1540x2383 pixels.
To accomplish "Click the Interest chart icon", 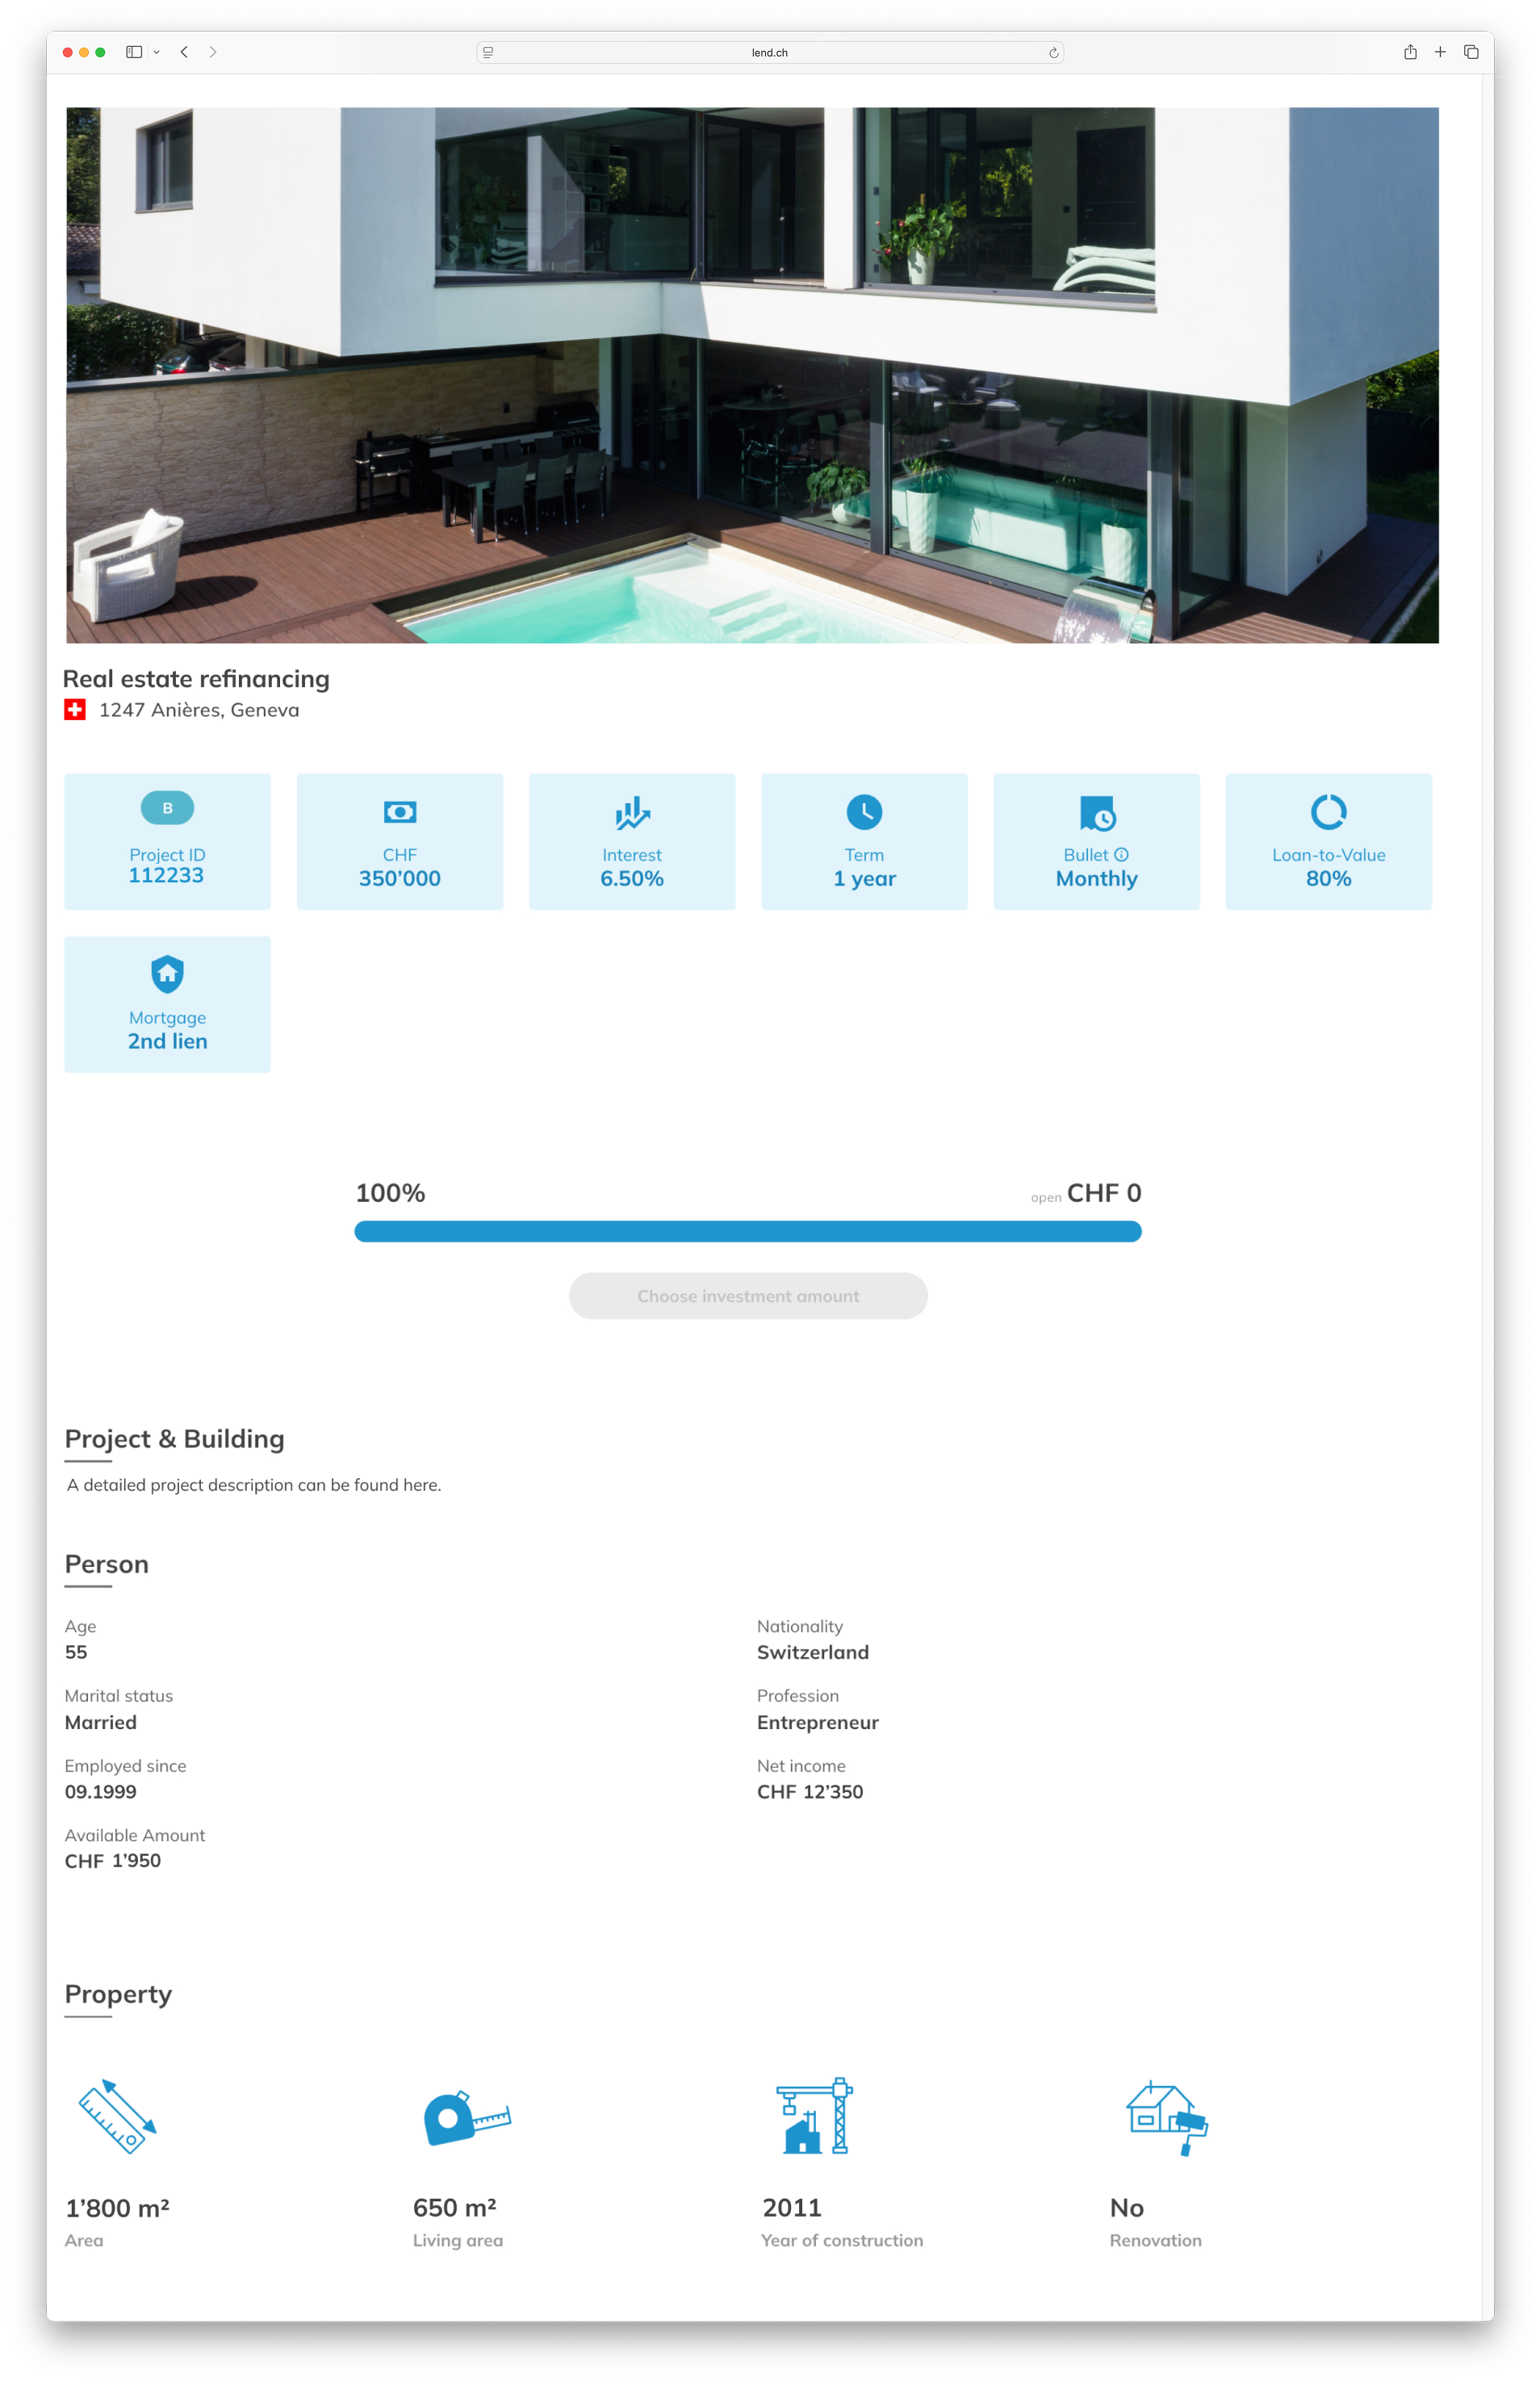I will click(x=632, y=813).
